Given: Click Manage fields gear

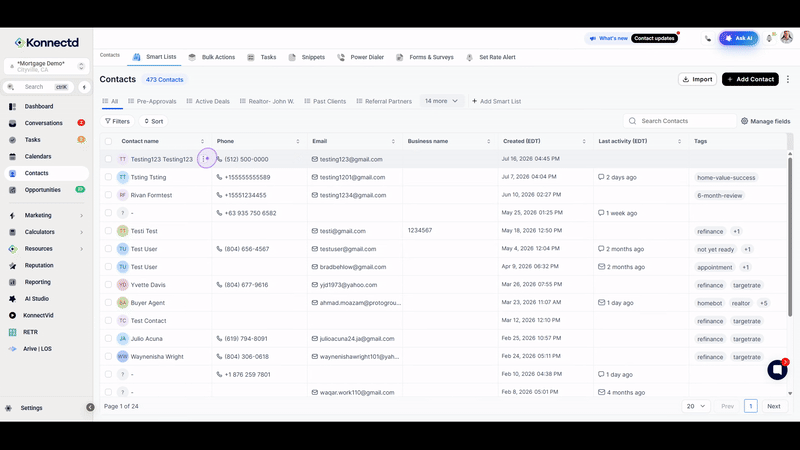Looking at the screenshot, I should 744,121.
